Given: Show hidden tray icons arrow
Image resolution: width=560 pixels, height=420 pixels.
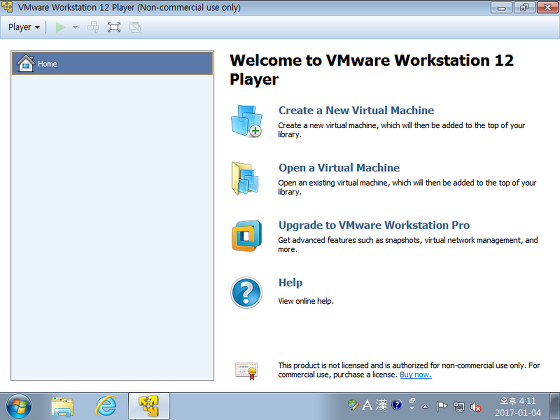Looking at the screenshot, I should [425, 406].
